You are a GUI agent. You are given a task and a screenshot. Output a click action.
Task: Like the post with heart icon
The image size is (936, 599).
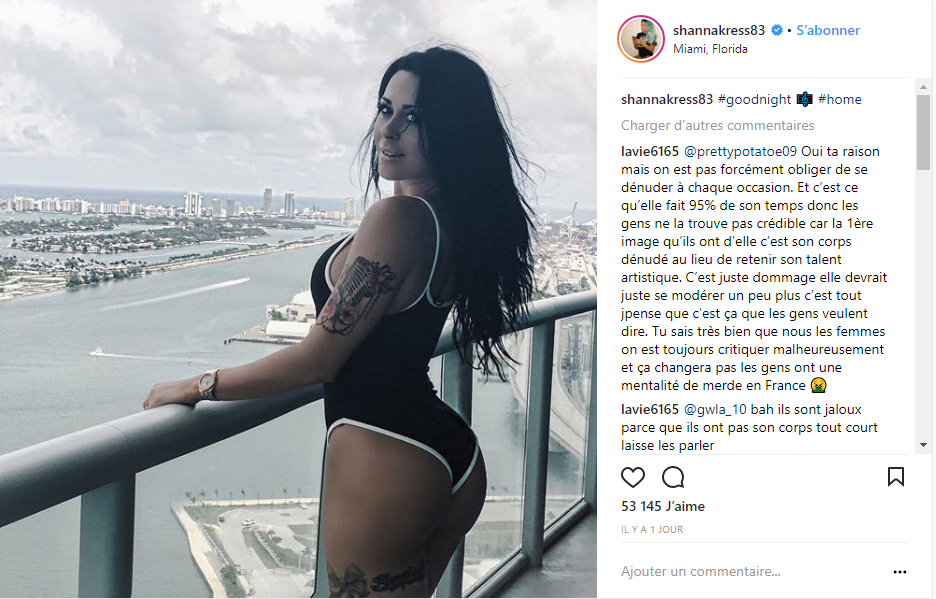click(x=633, y=478)
